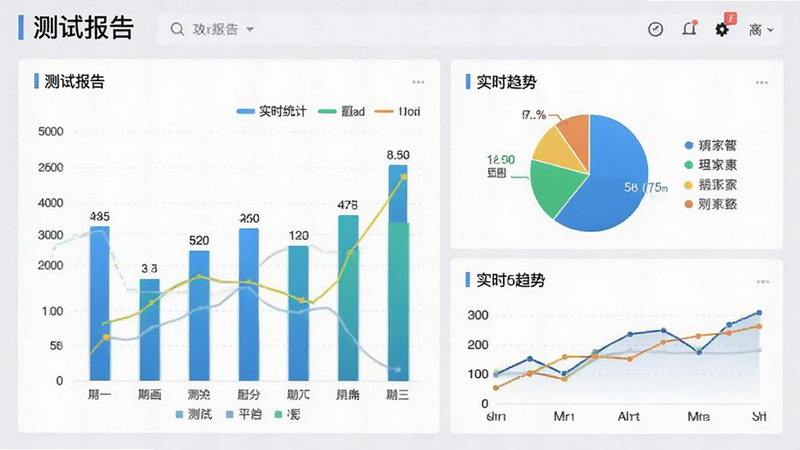The image size is (800, 450).
Task: Toggle the 平台 bottom legend item
Action: point(244,414)
